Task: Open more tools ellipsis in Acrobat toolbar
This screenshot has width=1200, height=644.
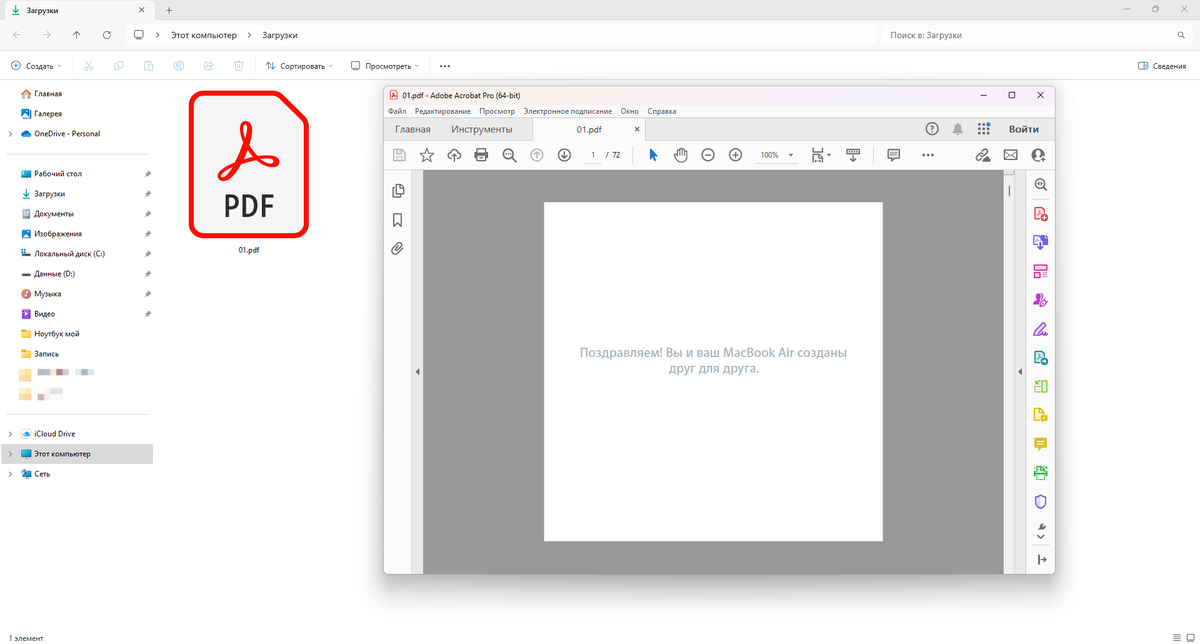Action: click(928, 155)
